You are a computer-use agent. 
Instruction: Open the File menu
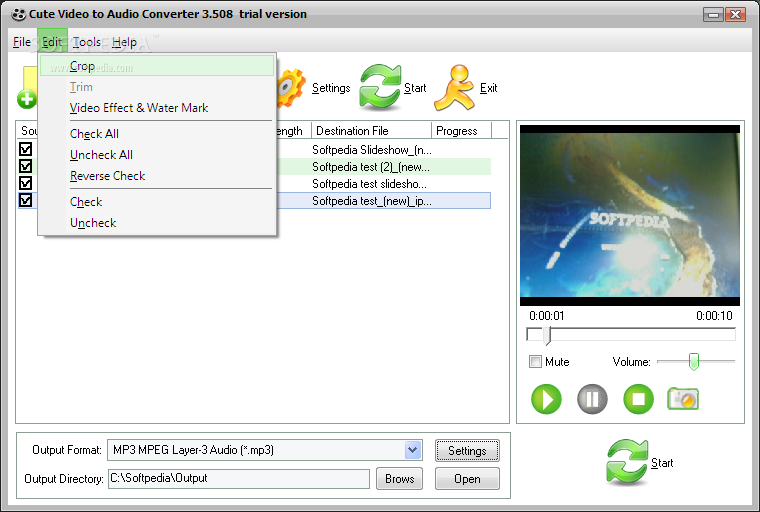coord(22,42)
